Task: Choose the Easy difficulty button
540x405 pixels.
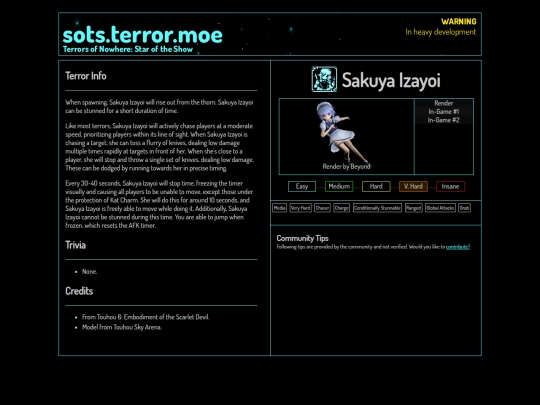Action: pyautogui.click(x=302, y=186)
